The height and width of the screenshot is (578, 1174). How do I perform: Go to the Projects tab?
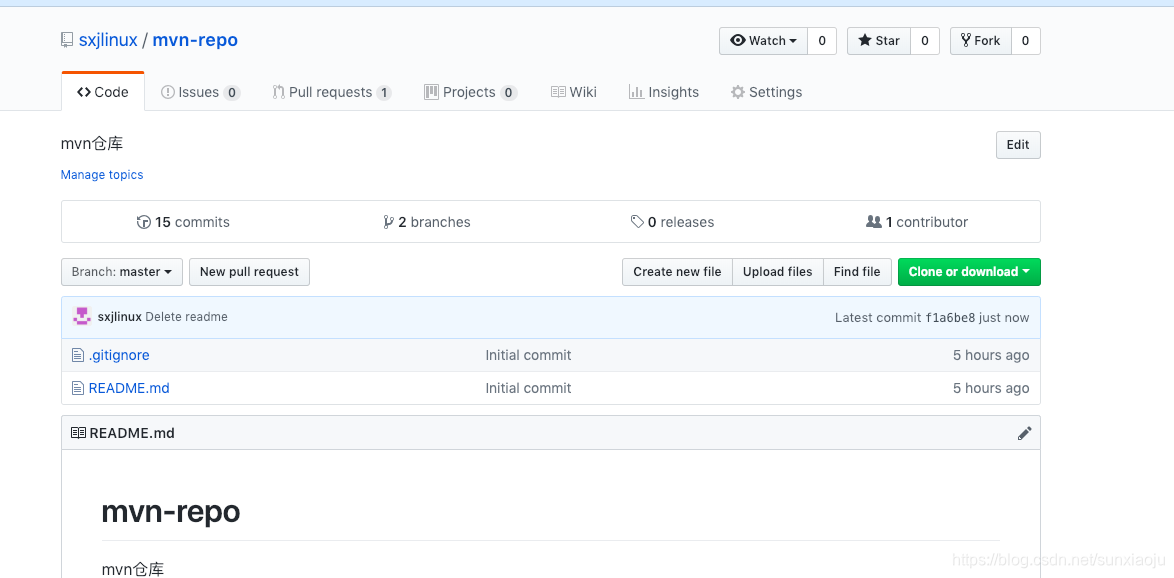[x=471, y=92]
